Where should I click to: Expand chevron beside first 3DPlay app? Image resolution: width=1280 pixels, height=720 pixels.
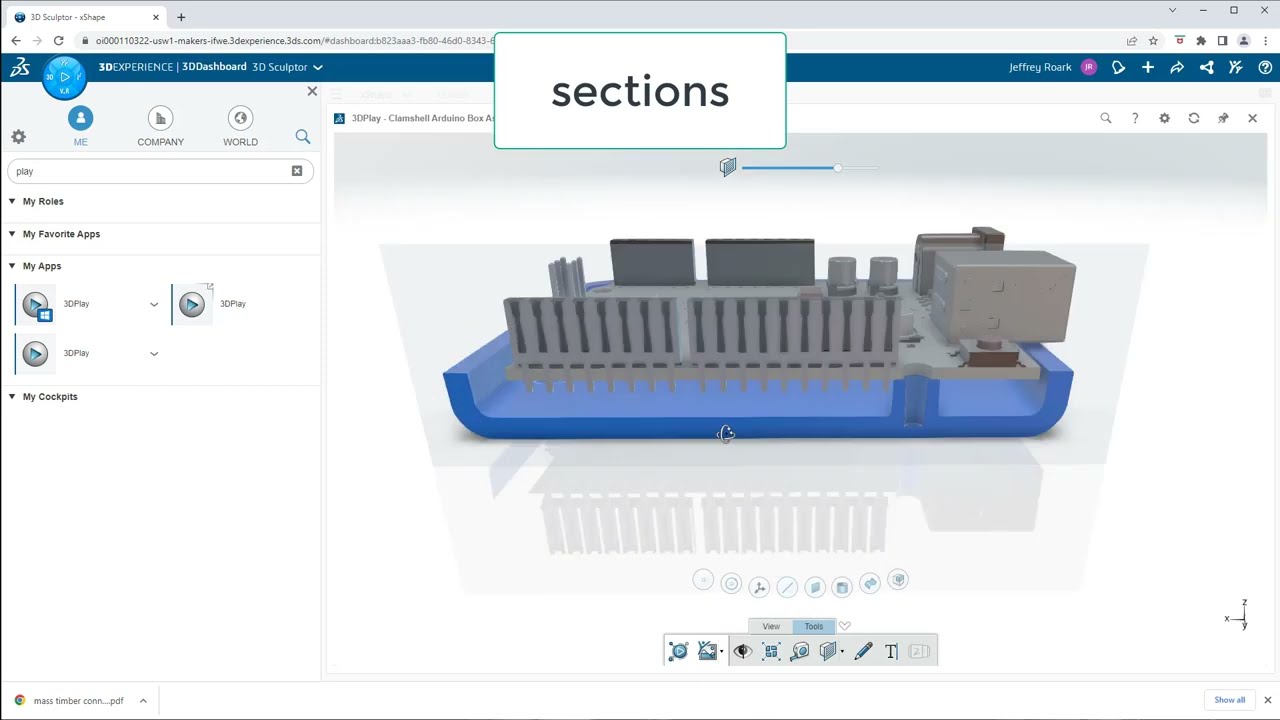154,304
